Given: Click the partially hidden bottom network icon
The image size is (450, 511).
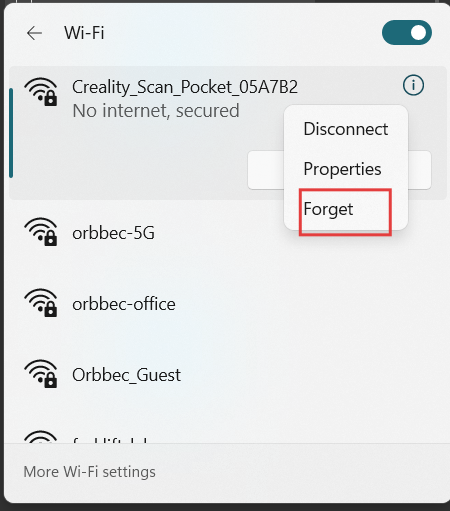Looking at the screenshot, I should [41, 437].
